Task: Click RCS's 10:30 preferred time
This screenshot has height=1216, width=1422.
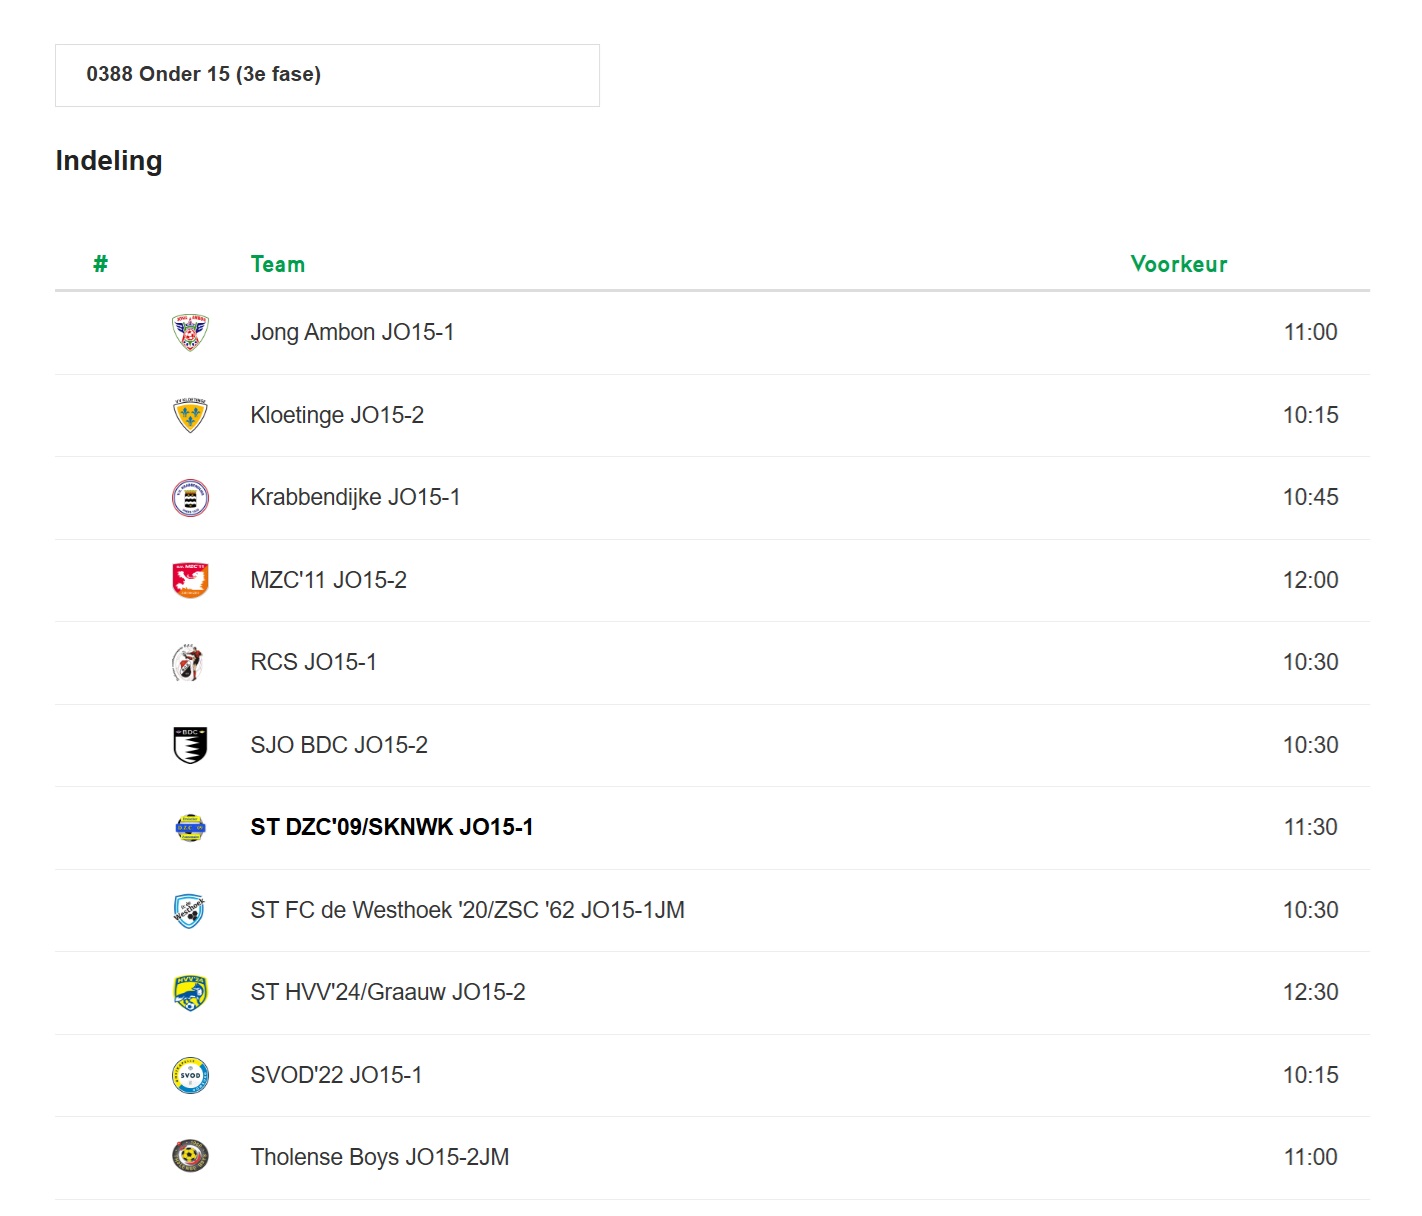Action: click(x=1310, y=662)
